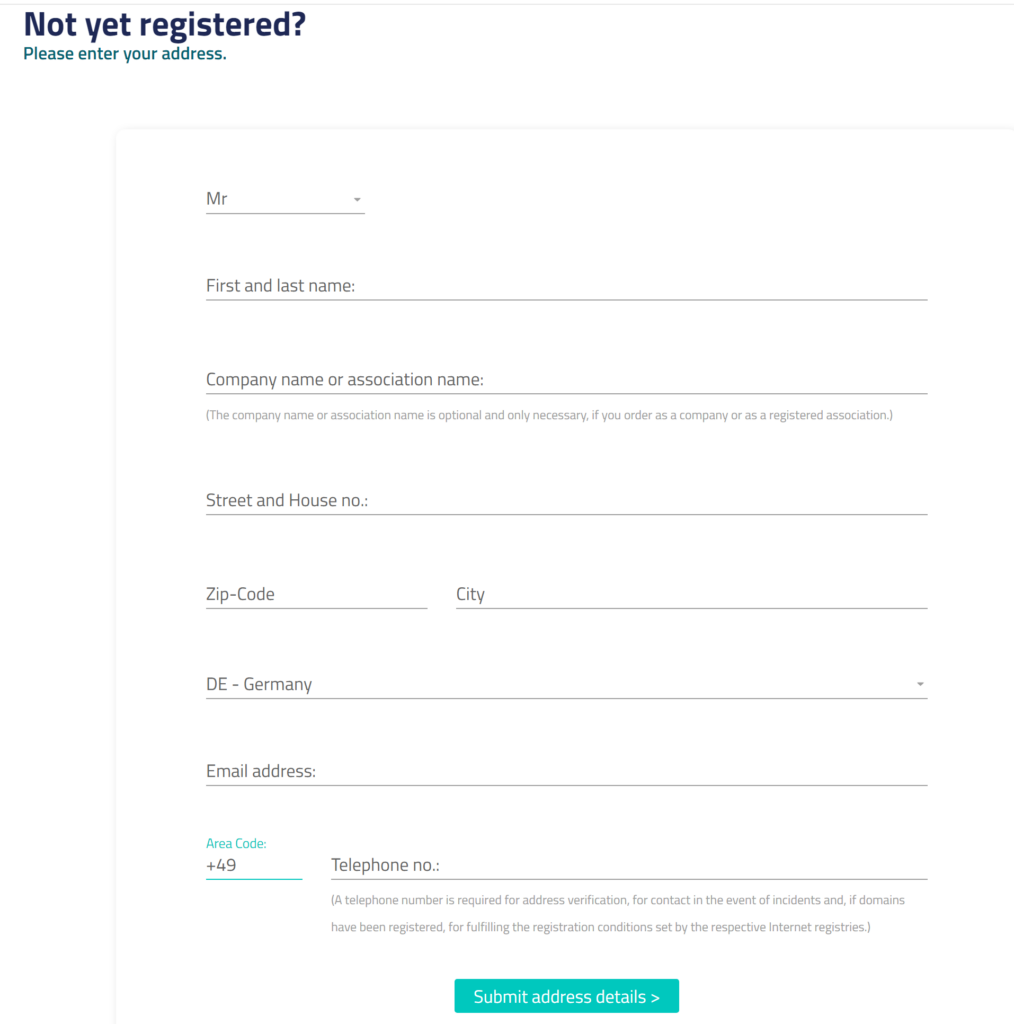Open the Mr salutation dropdown

click(284, 199)
